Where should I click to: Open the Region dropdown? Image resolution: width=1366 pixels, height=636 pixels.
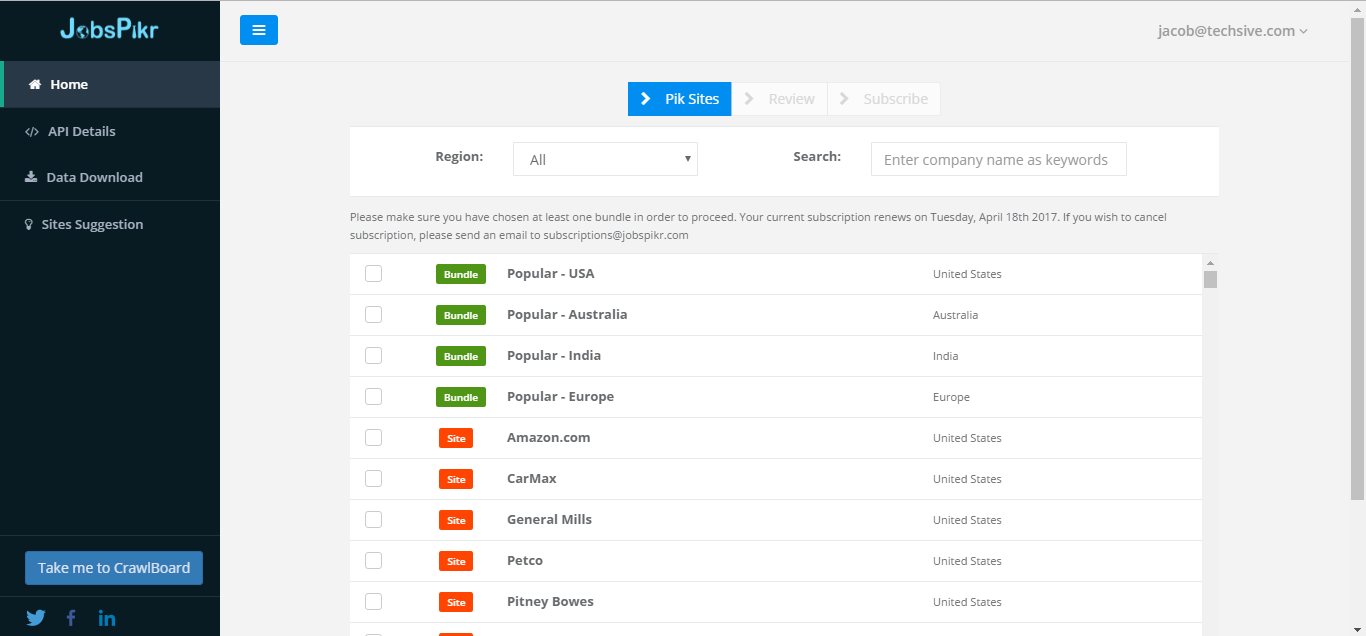pyautogui.click(x=605, y=160)
